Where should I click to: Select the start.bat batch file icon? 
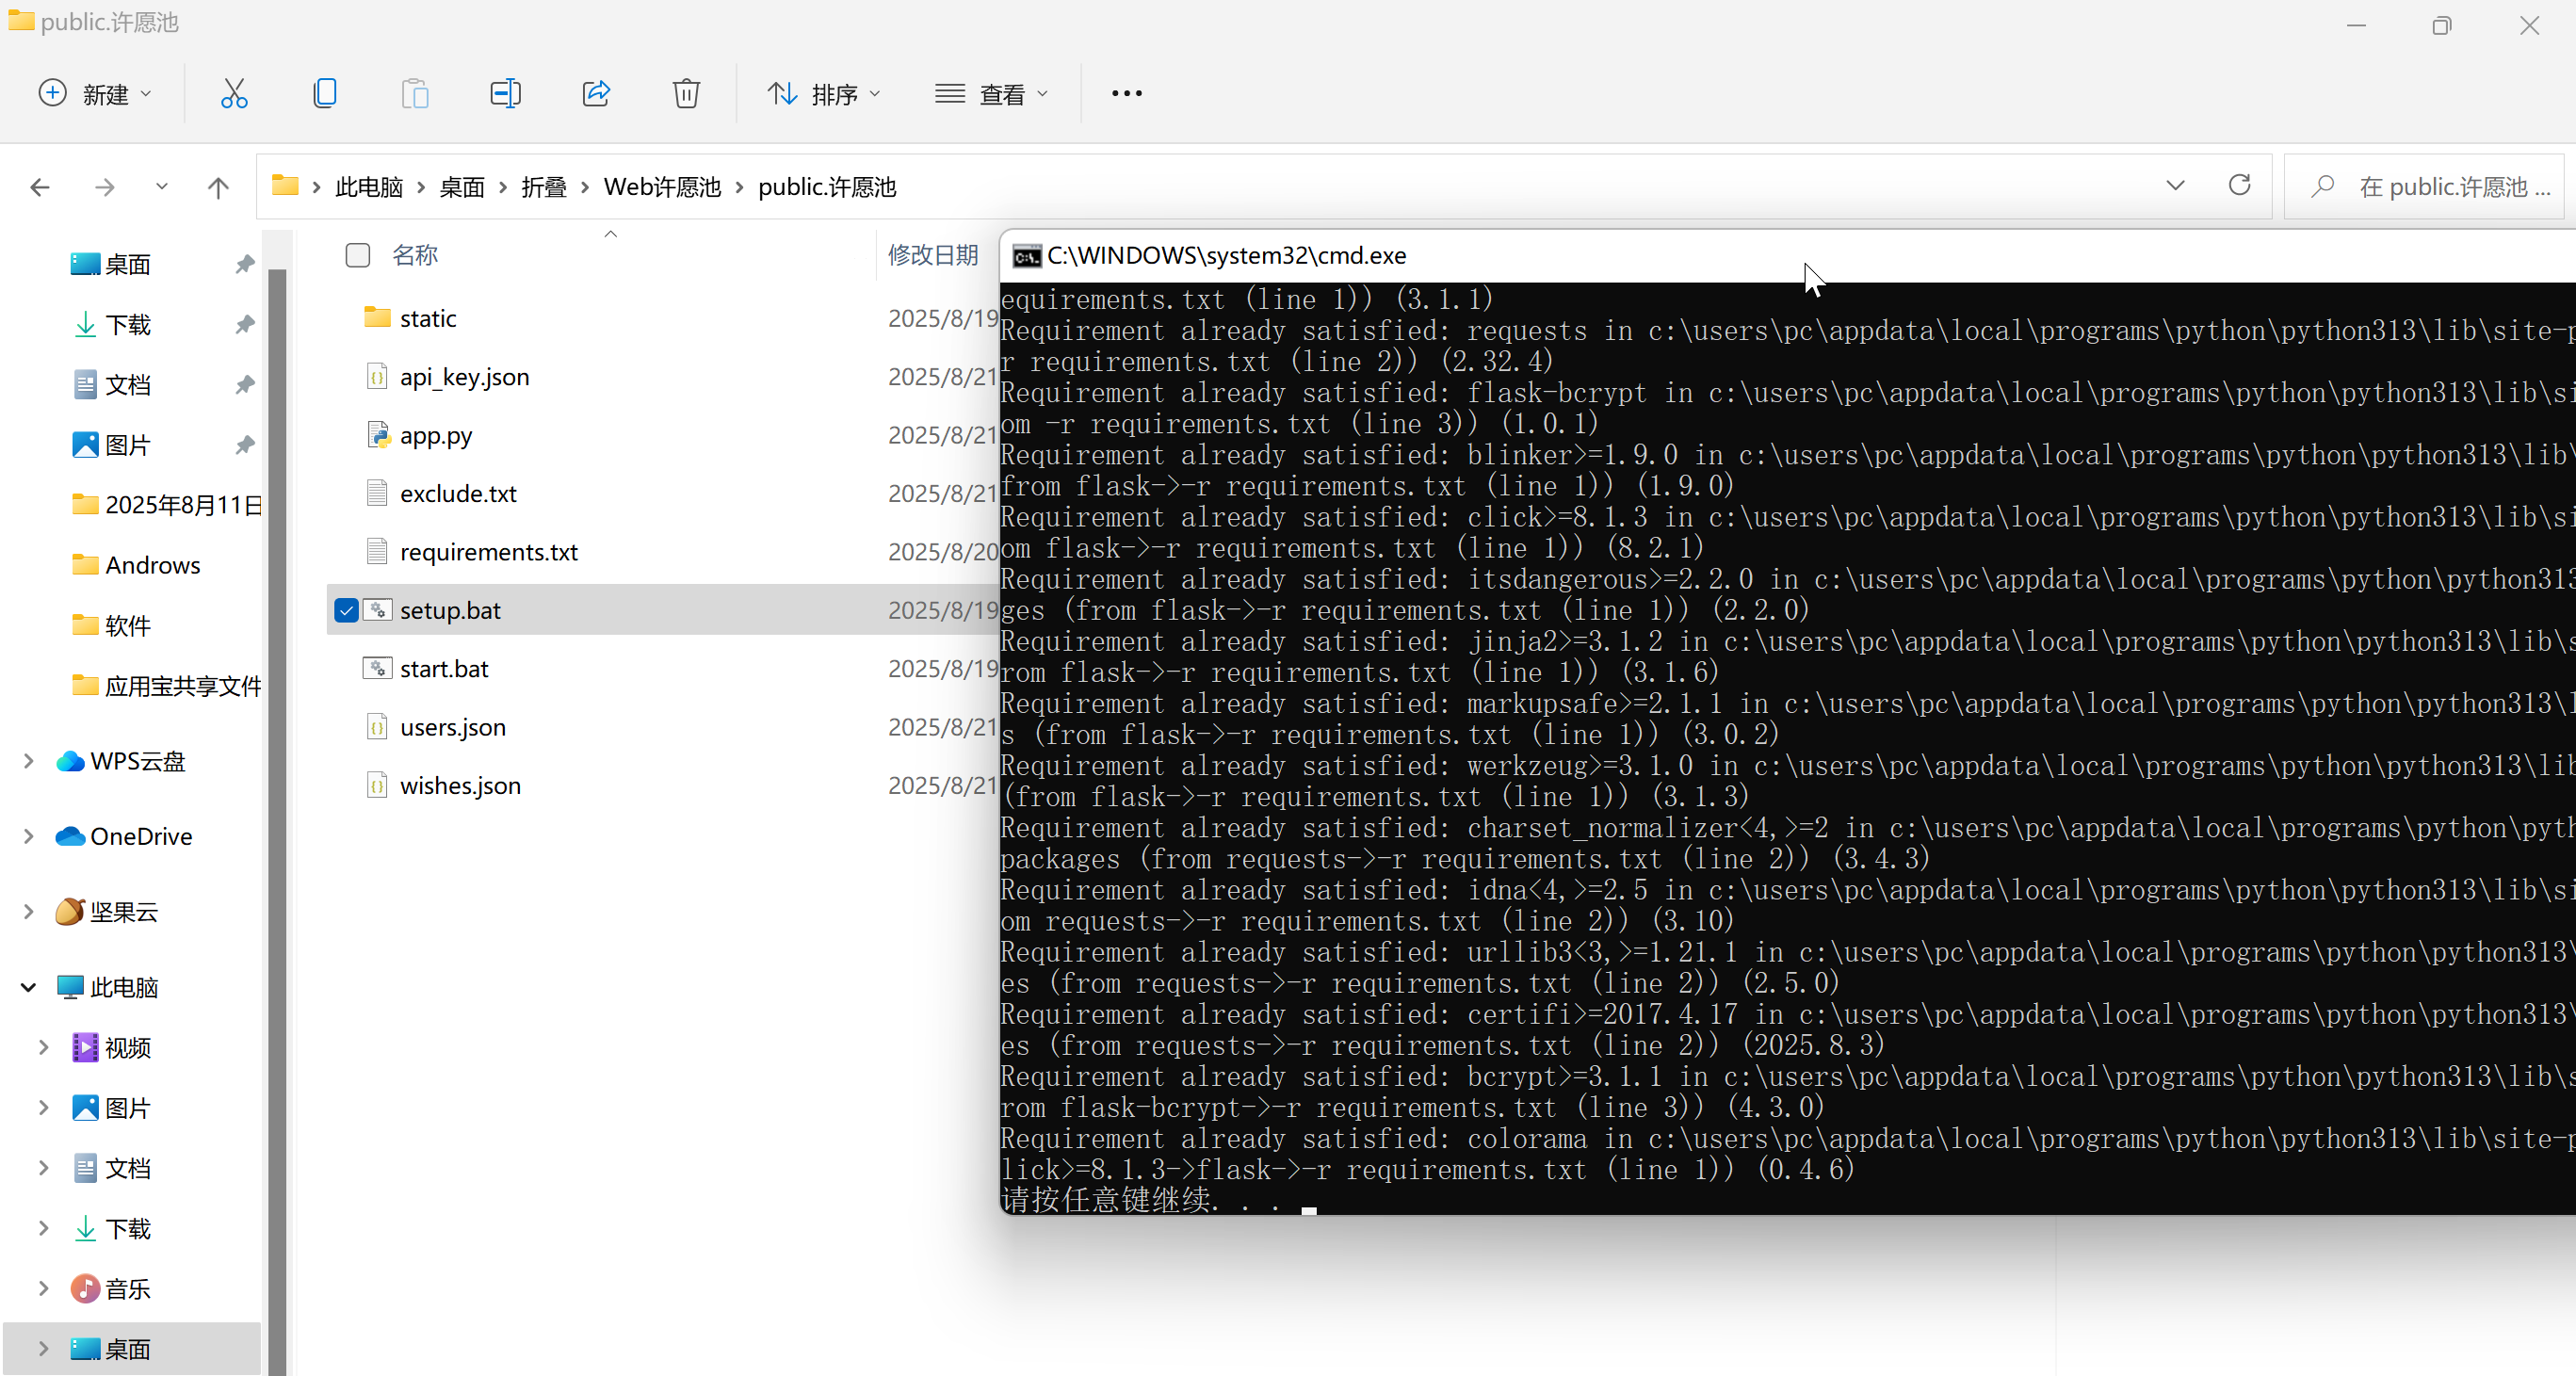point(377,668)
